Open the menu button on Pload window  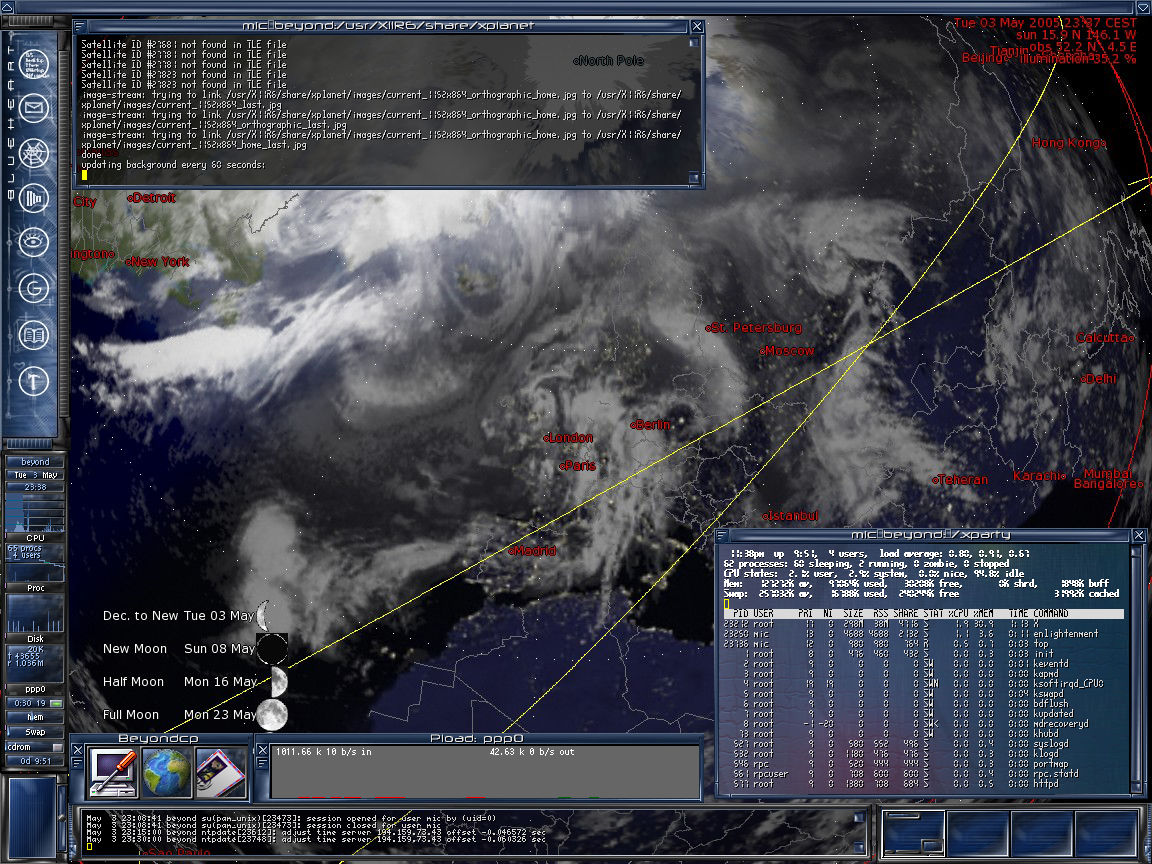pyautogui.click(x=262, y=764)
